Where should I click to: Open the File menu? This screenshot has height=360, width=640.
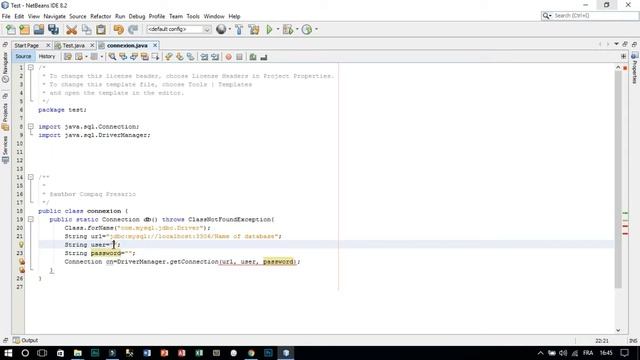tap(6, 16)
